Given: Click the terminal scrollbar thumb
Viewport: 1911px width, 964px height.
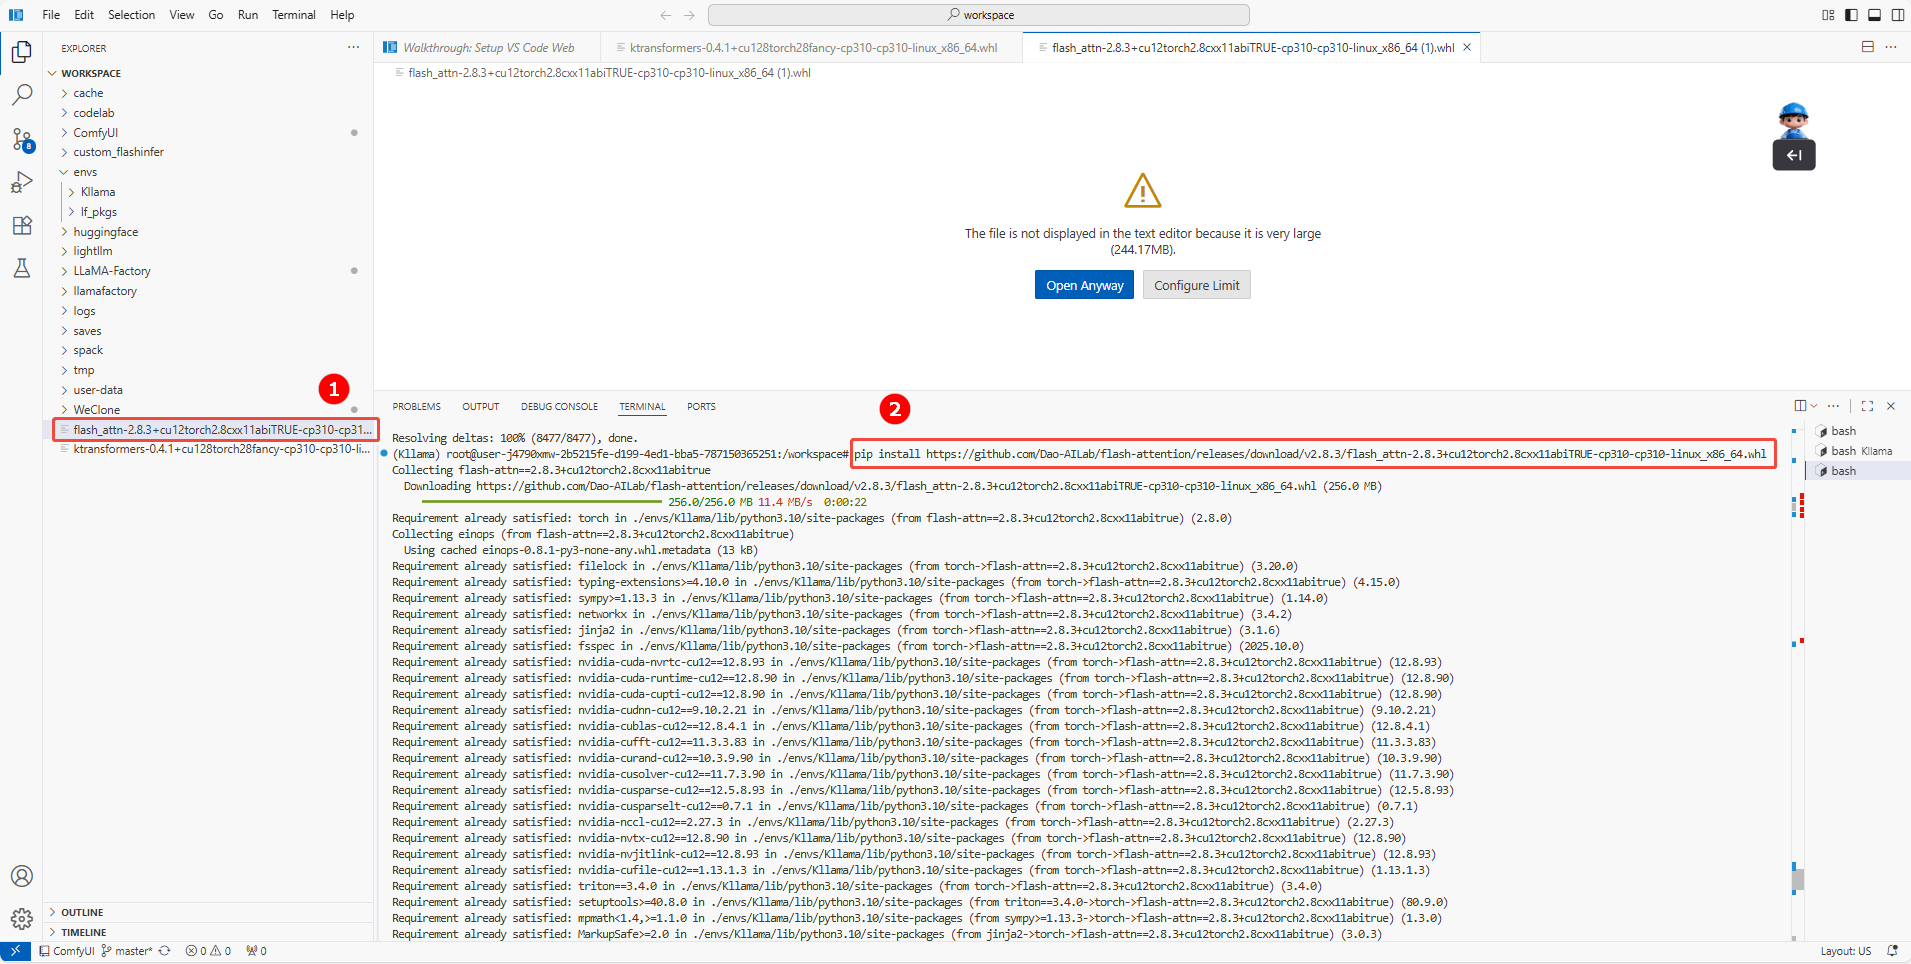Looking at the screenshot, I should [x=1797, y=879].
